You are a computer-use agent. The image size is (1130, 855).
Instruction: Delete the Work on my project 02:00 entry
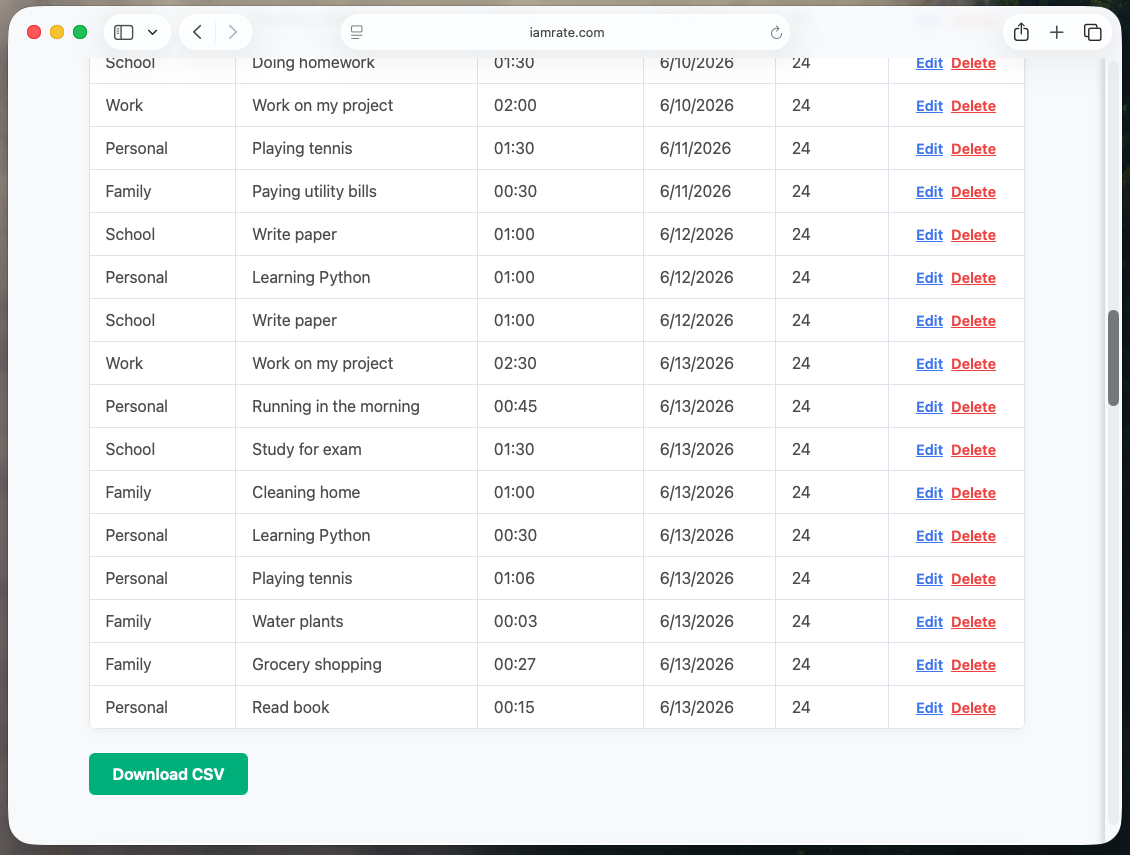[x=974, y=106]
